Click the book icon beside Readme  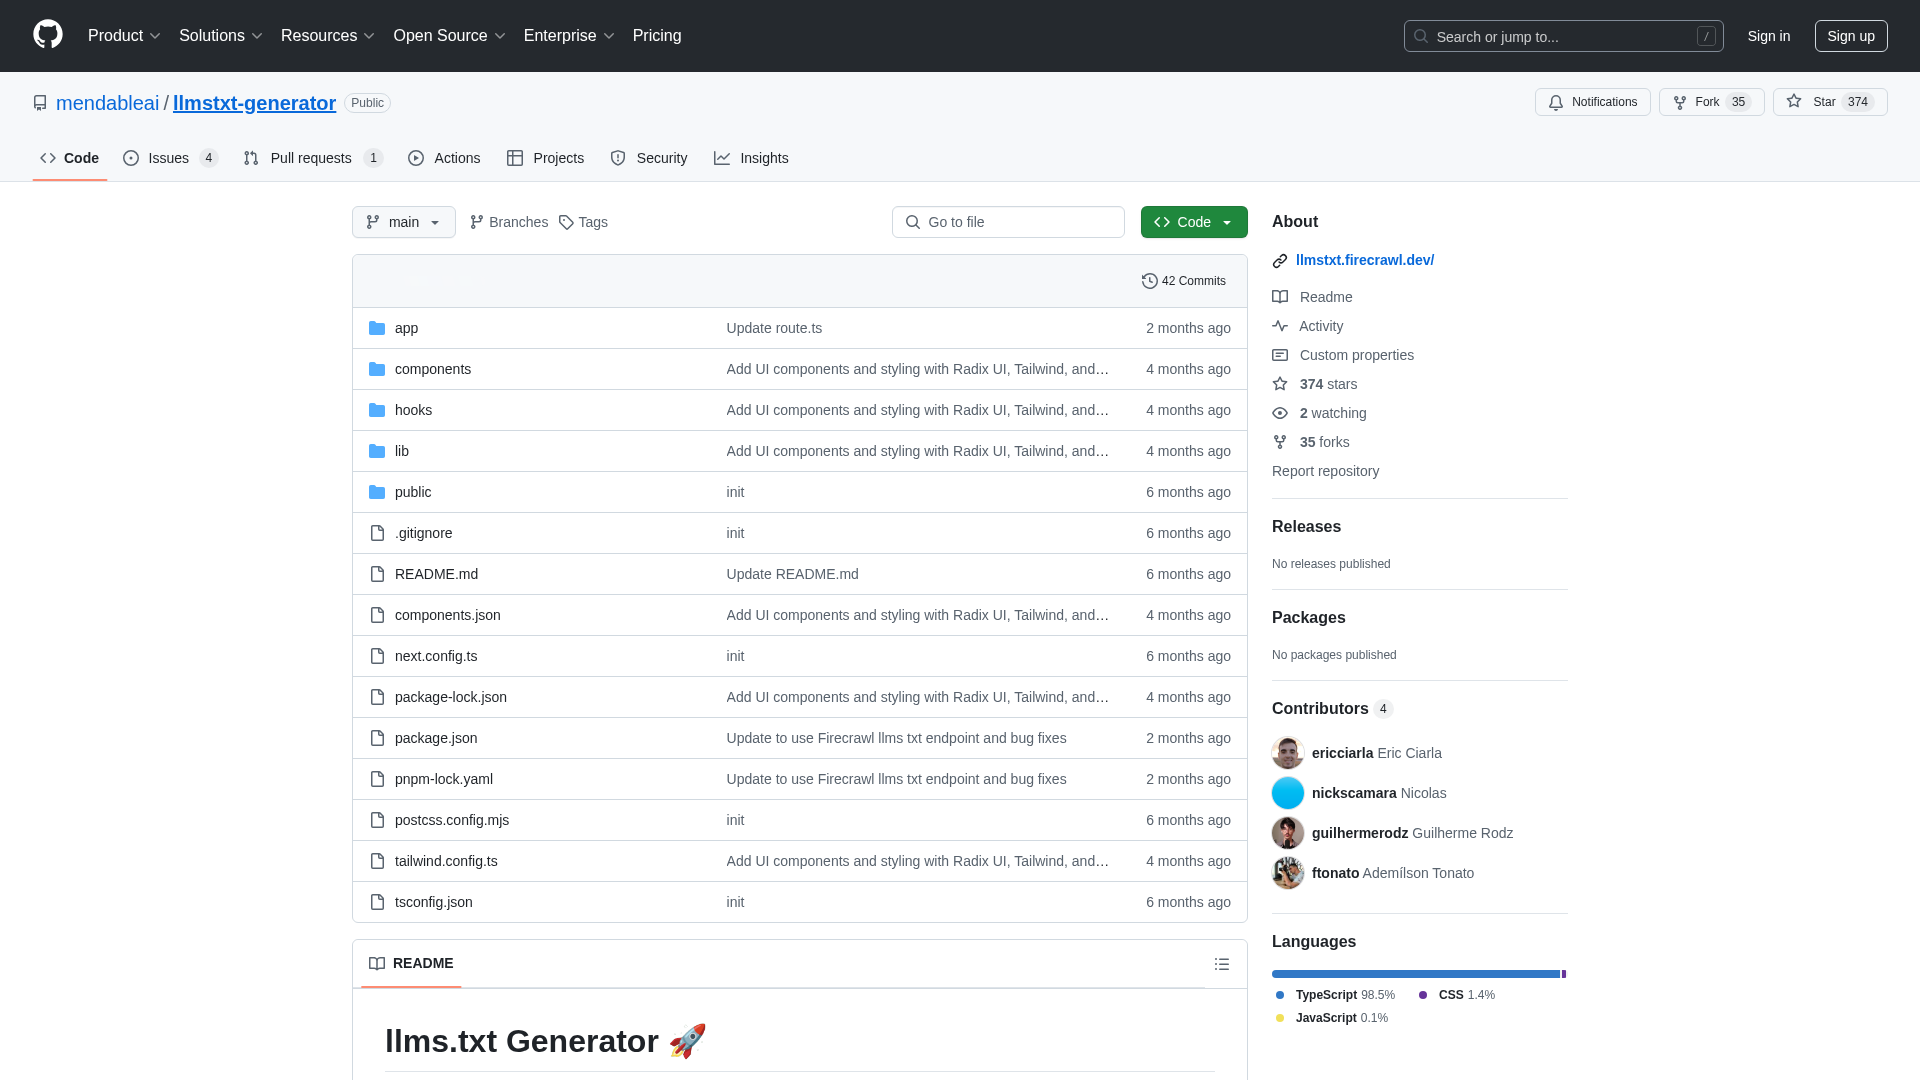[x=1280, y=297]
